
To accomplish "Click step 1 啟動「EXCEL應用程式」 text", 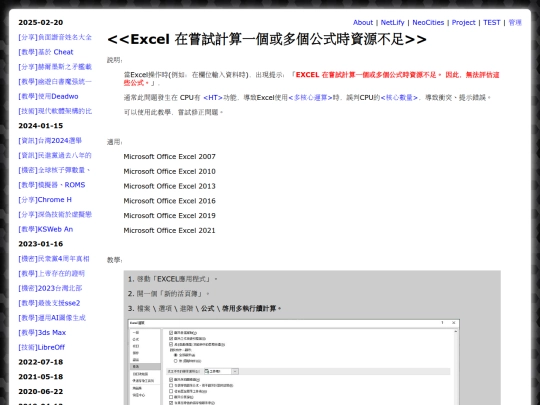I will click(x=173, y=279).
